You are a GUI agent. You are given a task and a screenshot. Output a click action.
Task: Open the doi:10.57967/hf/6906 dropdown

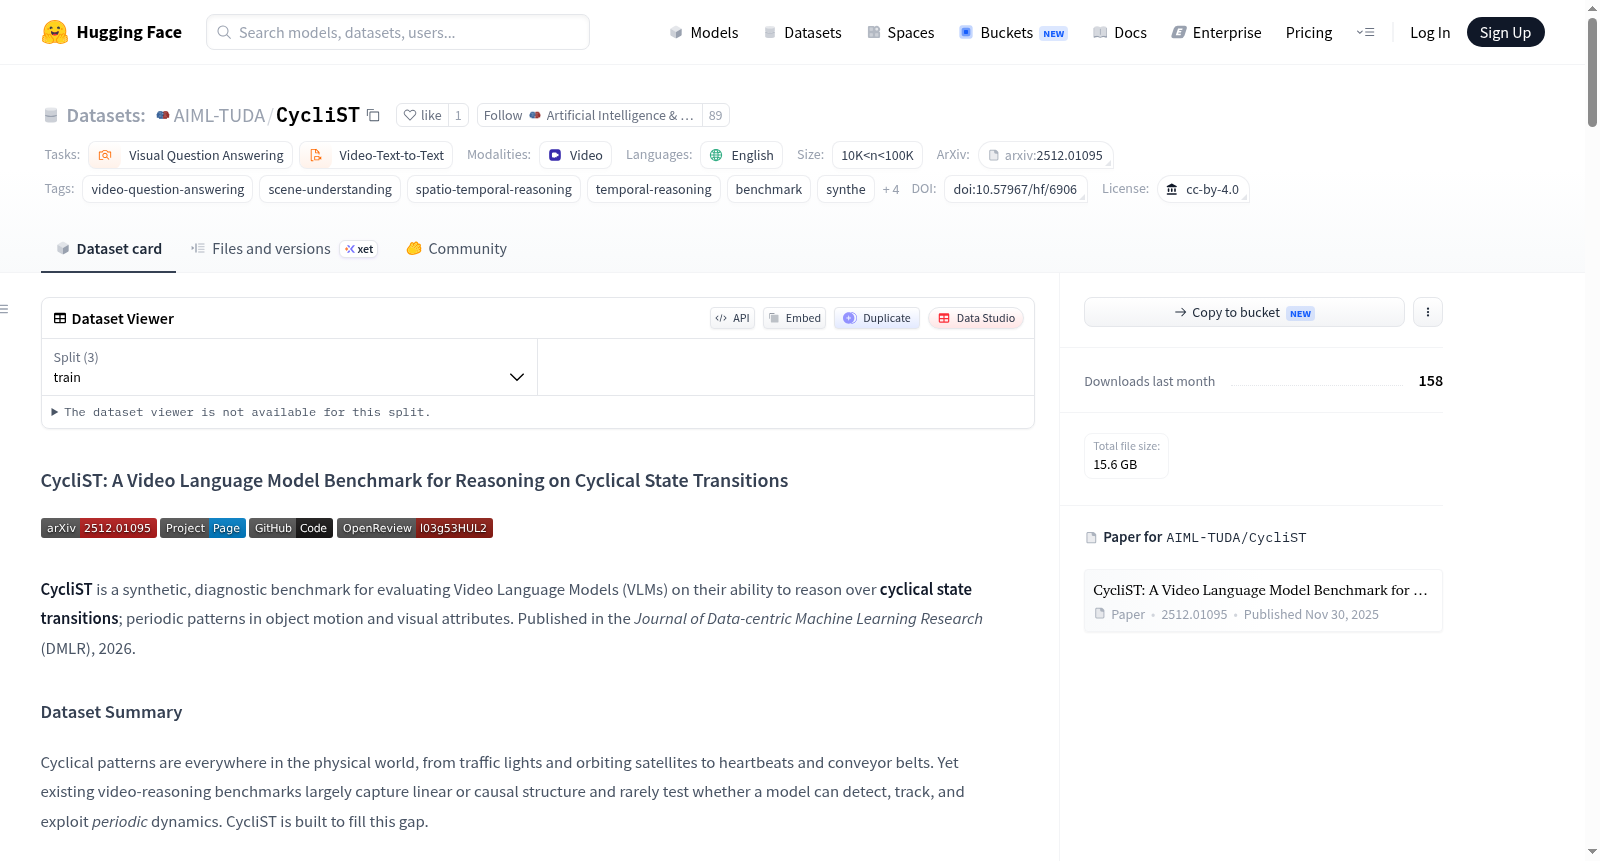[x=1015, y=189]
